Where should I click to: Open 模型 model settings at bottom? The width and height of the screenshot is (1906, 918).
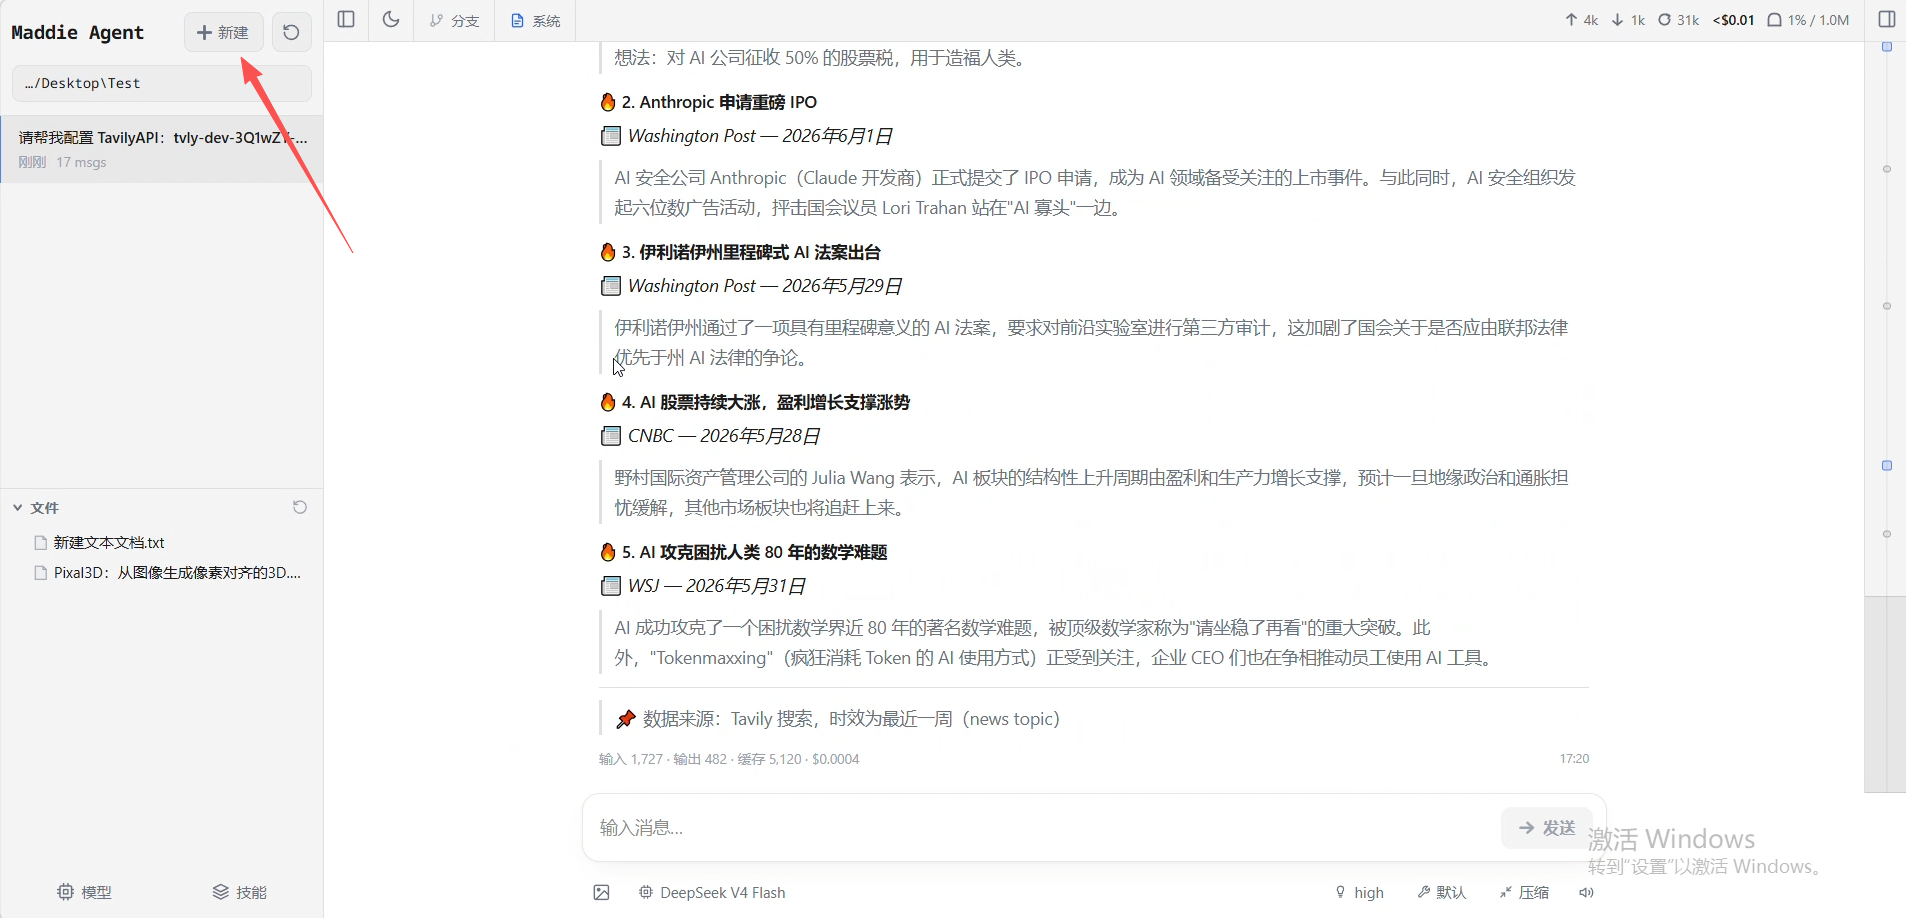[x=84, y=892]
